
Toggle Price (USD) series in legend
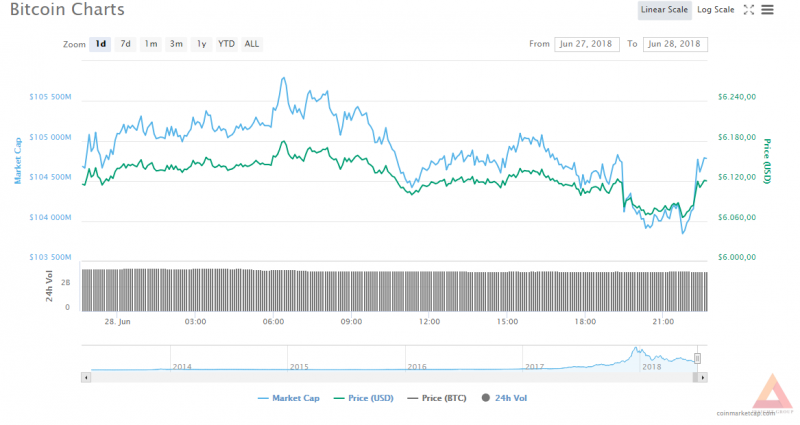tap(363, 398)
